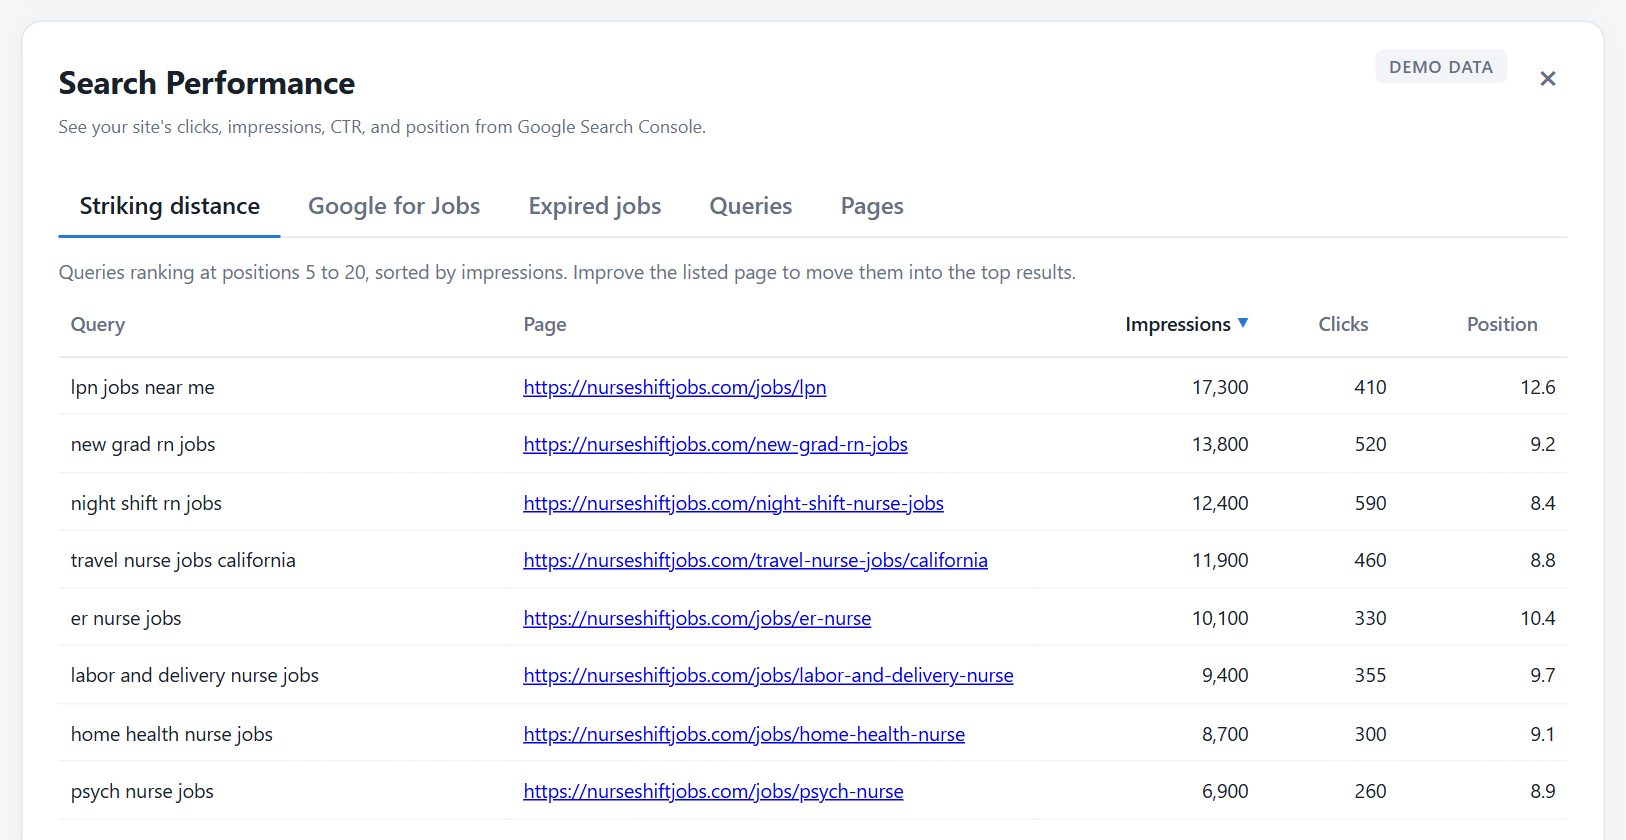Click the 12.6 position value

point(1538,387)
